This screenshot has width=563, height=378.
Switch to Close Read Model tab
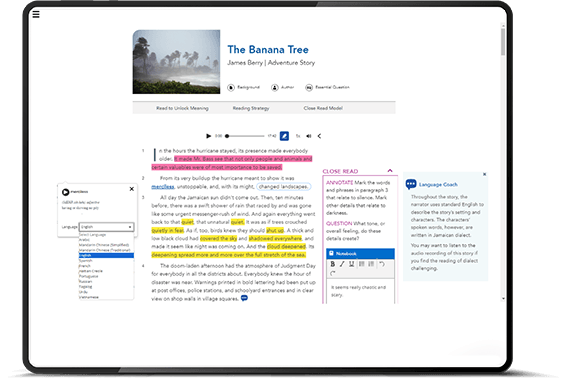323,108
